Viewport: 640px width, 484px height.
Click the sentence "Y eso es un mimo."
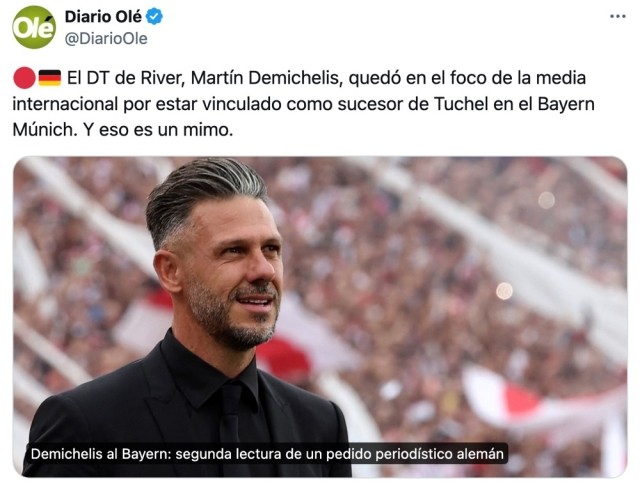pos(158,130)
